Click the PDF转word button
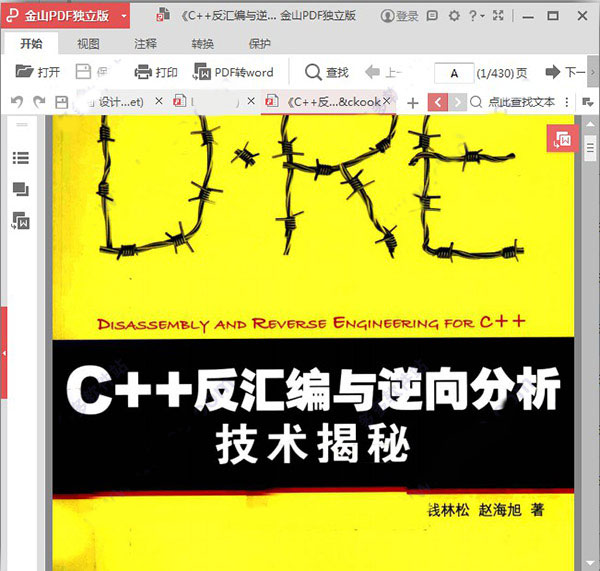 [x=233, y=72]
